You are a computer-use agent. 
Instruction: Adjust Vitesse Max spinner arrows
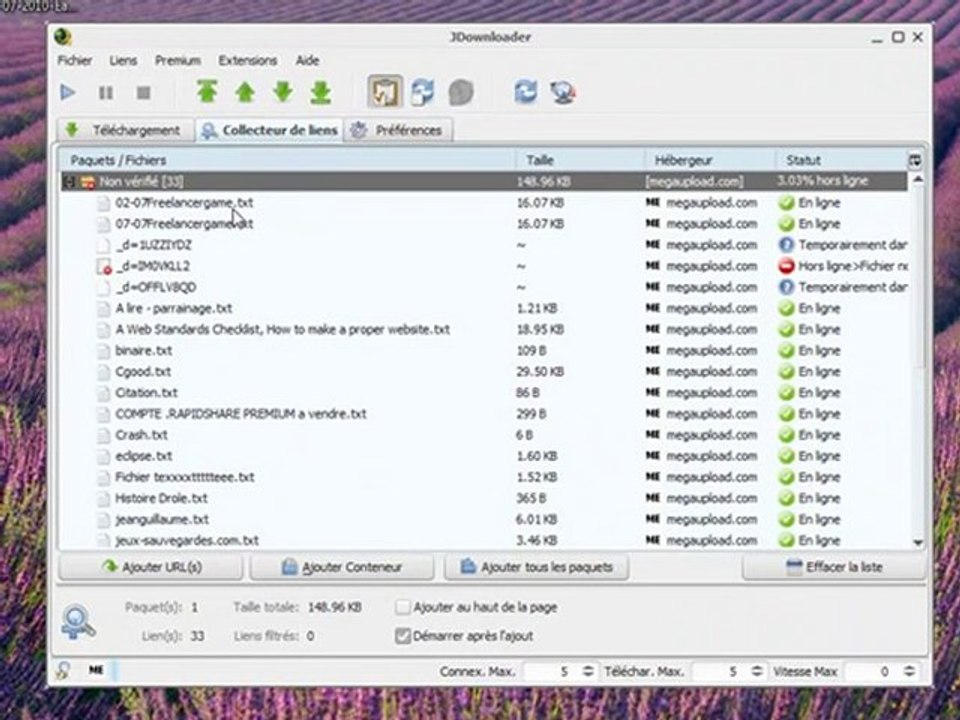coord(910,671)
